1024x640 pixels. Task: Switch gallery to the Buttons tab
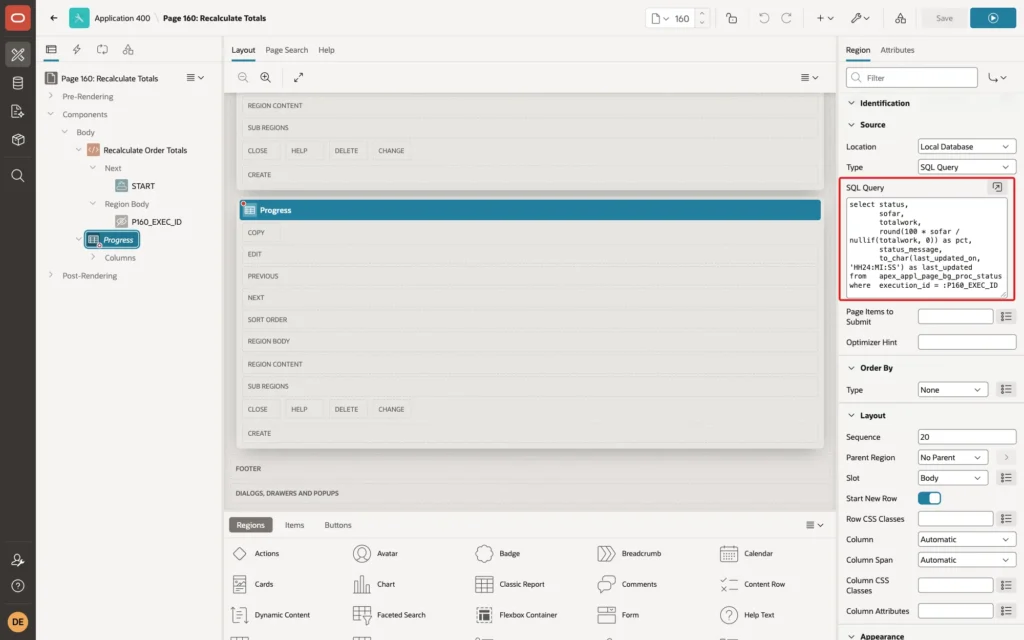coord(338,525)
